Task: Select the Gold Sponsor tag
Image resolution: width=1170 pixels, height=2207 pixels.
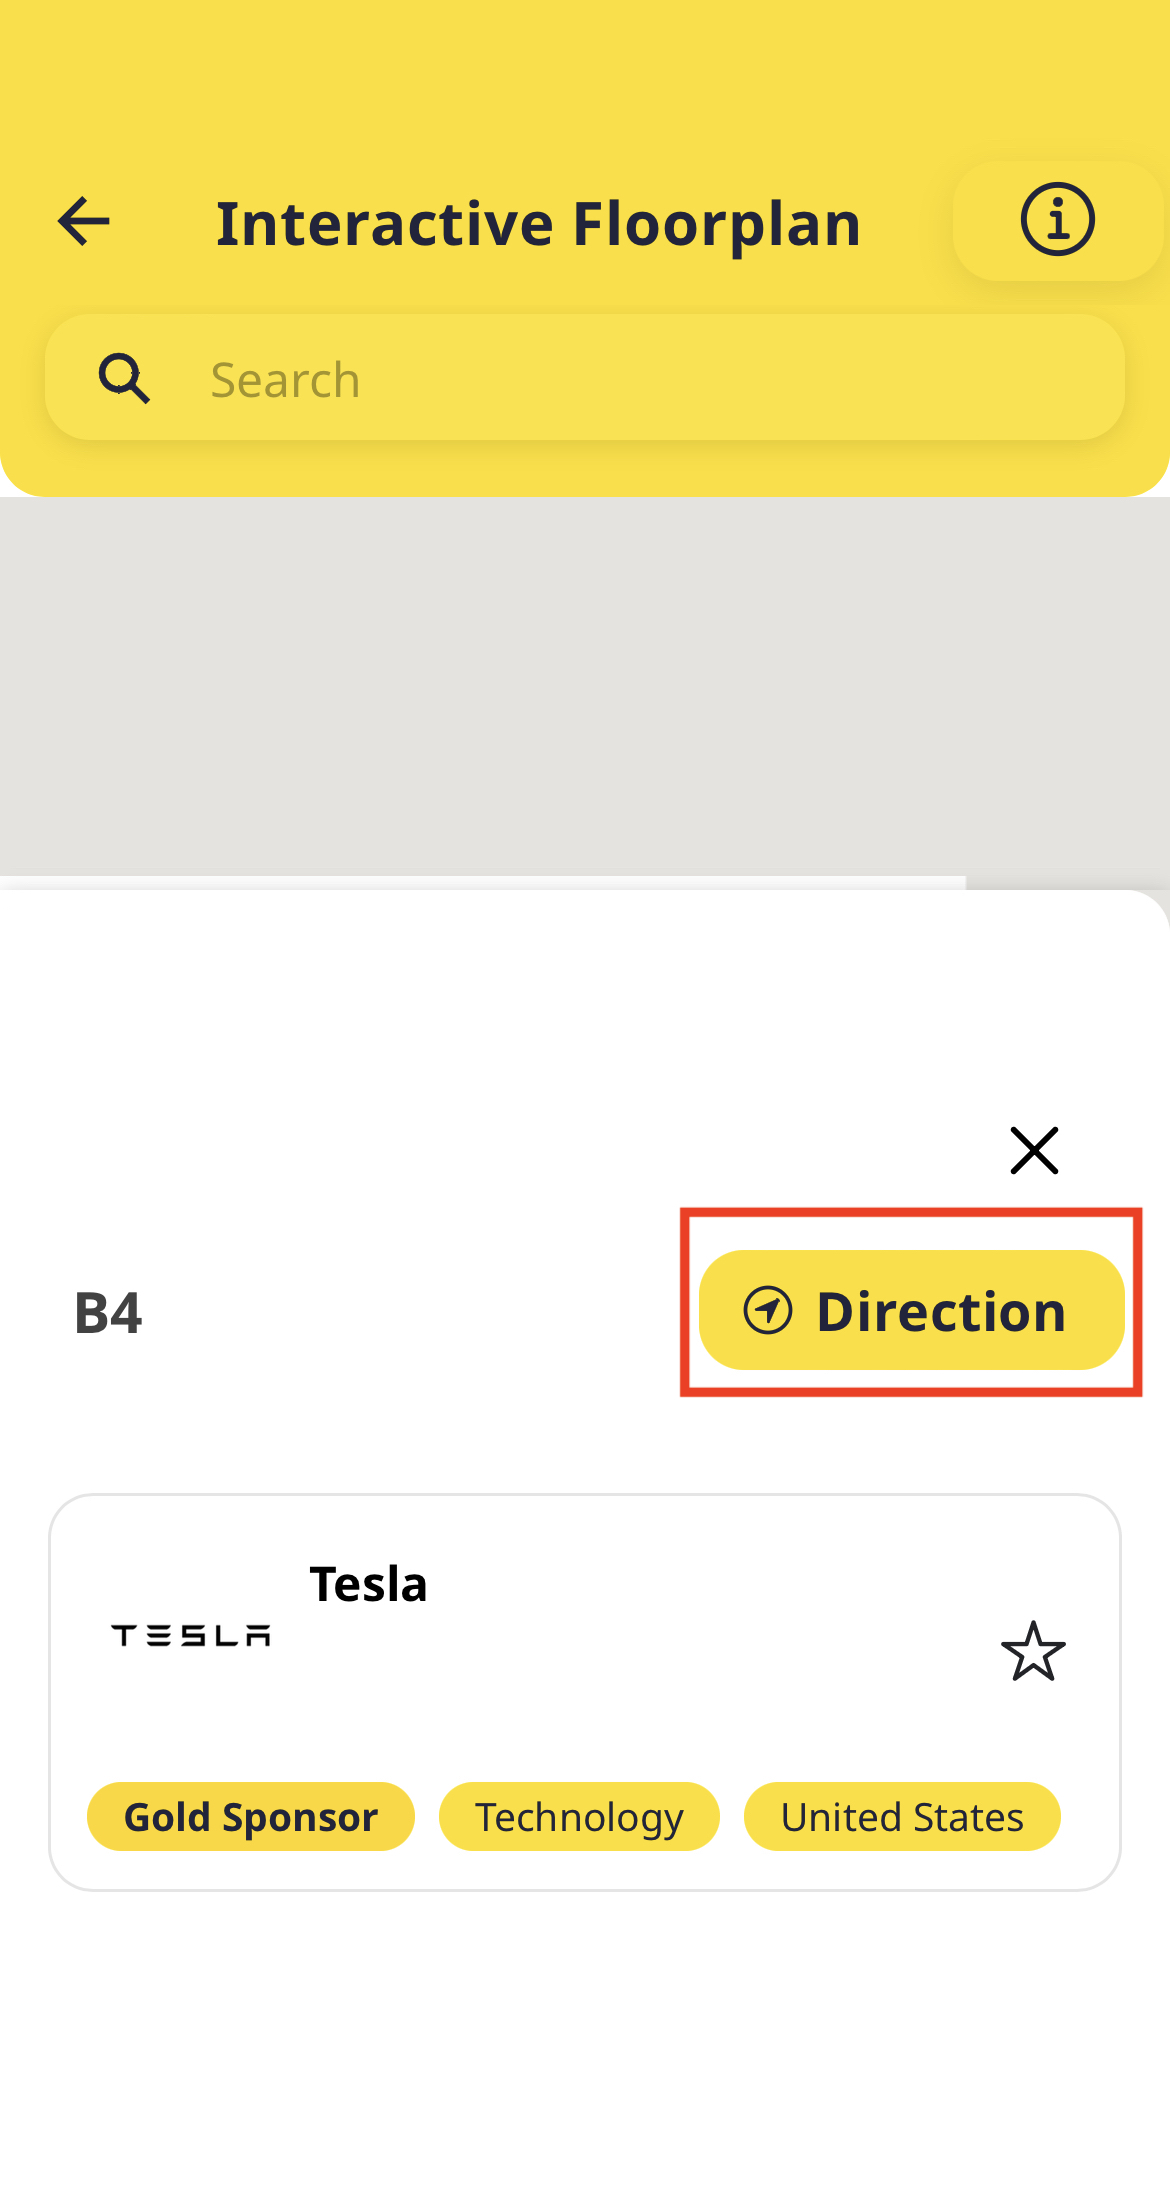Action: [x=251, y=1817]
